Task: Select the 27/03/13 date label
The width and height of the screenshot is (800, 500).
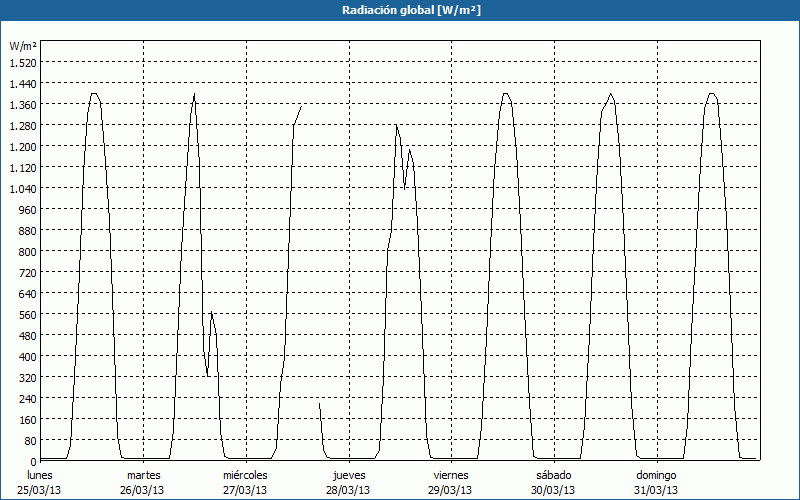Action: [245, 490]
